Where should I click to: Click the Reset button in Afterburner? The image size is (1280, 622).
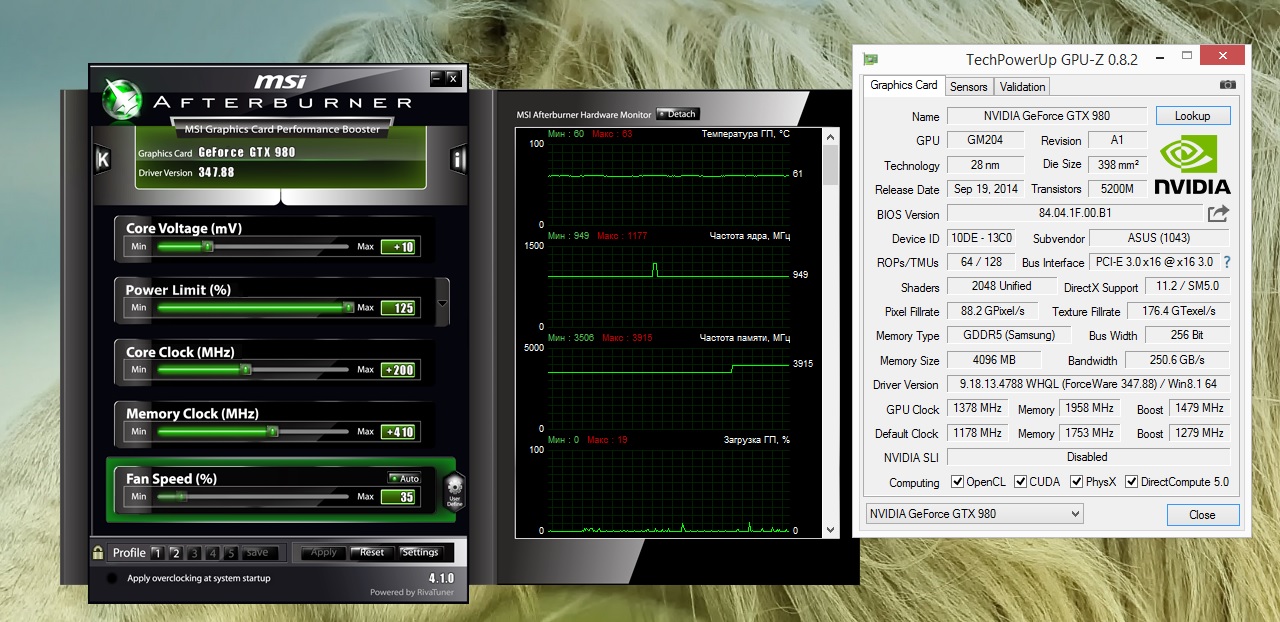click(372, 552)
